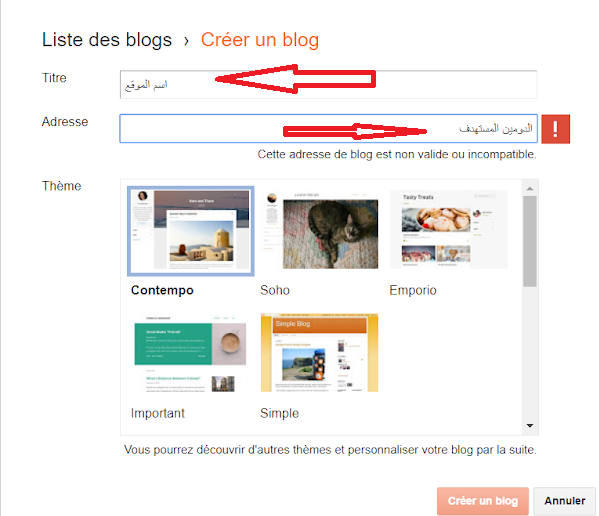
Task: Click the Soho theme label
Action: pyautogui.click(x=275, y=290)
